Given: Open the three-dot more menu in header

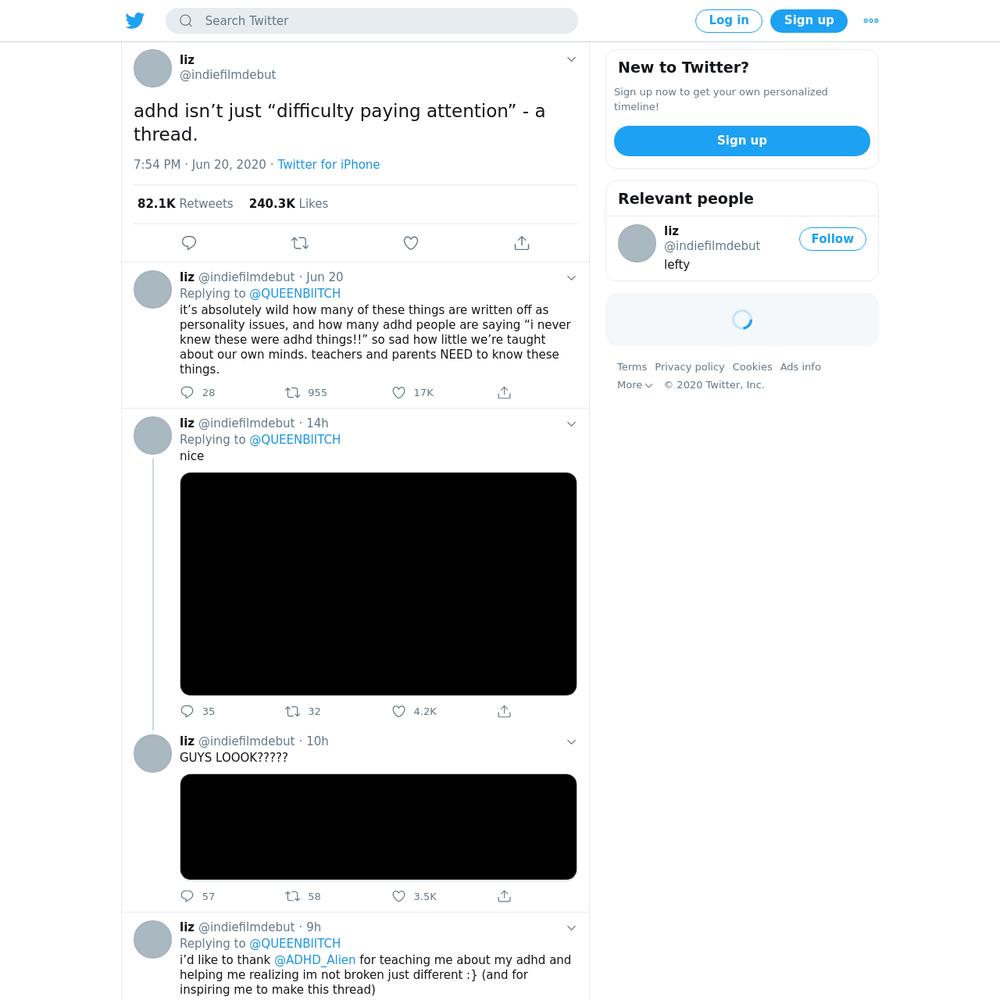Looking at the screenshot, I should [x=871, y=20].
